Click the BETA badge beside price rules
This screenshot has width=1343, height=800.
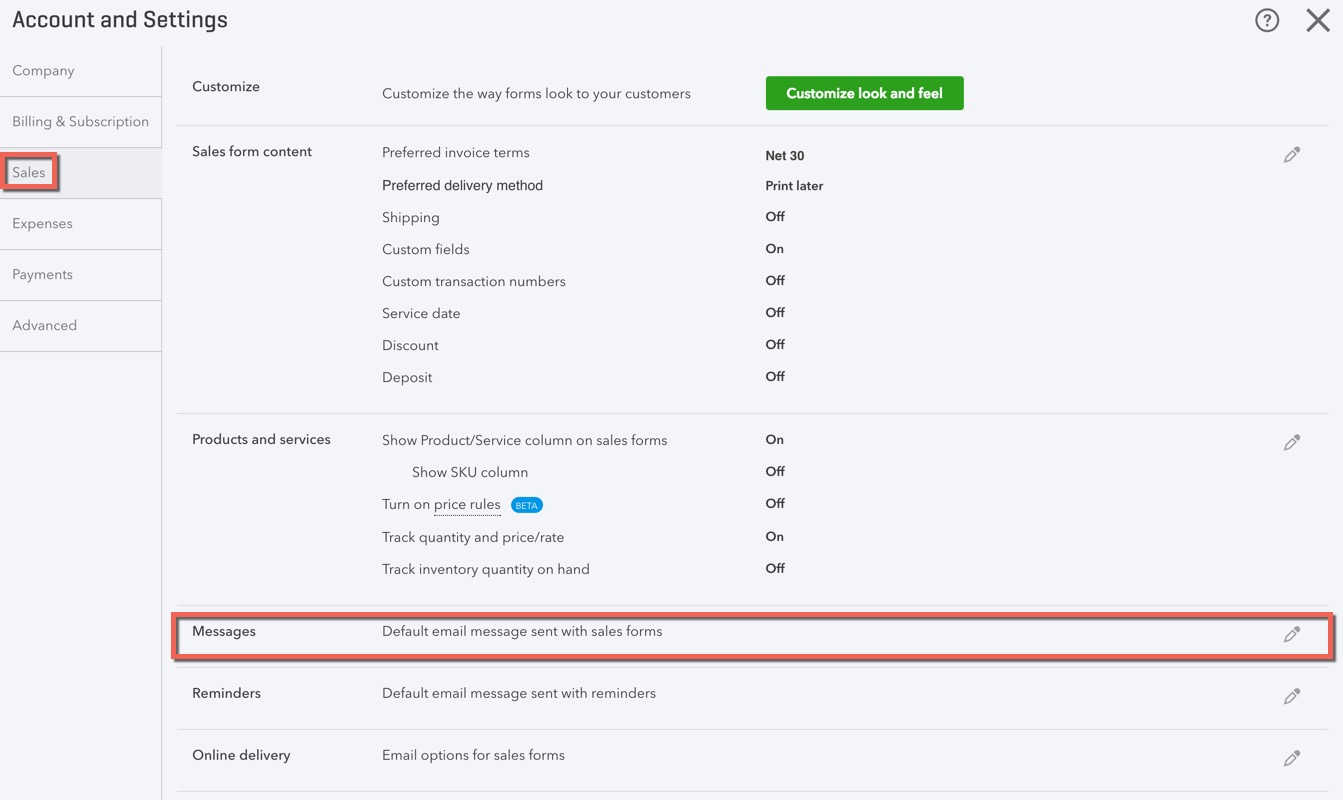pyautogui.click(x=527, y=505)
